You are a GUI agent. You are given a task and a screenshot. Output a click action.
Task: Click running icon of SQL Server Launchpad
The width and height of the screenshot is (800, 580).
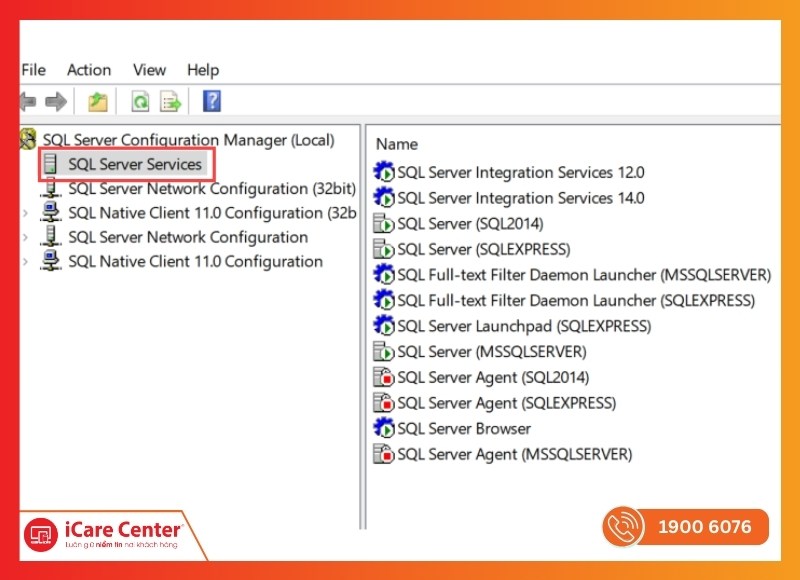(x=384, y=325)
